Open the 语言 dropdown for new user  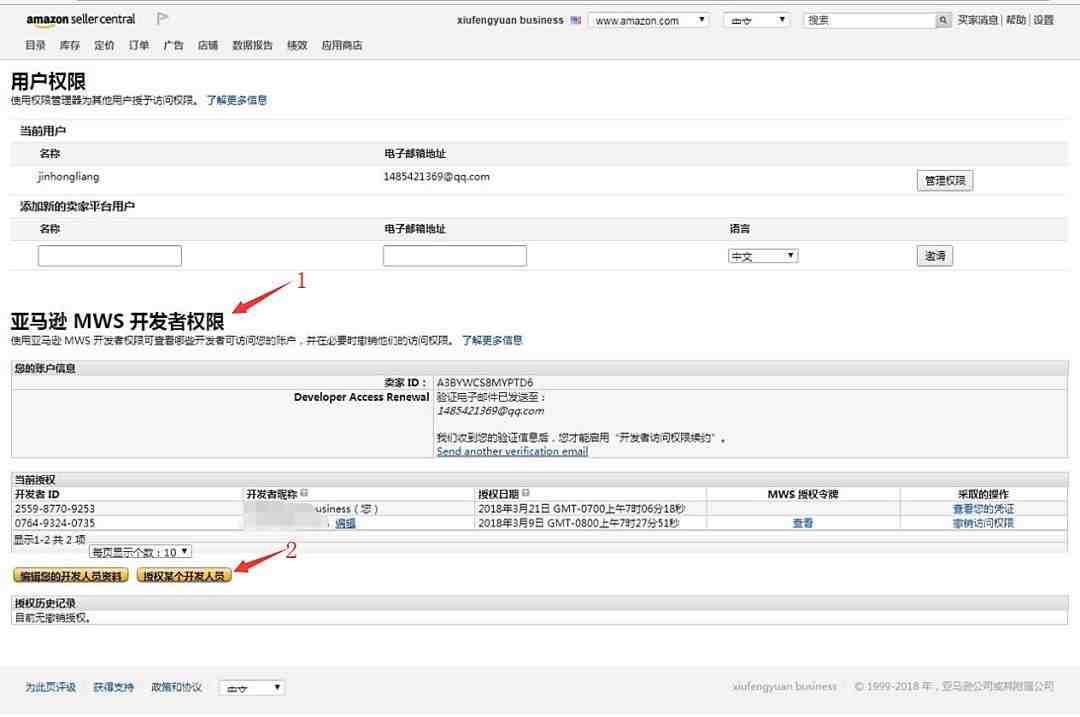pyautogui.click(x=762, y=256)
